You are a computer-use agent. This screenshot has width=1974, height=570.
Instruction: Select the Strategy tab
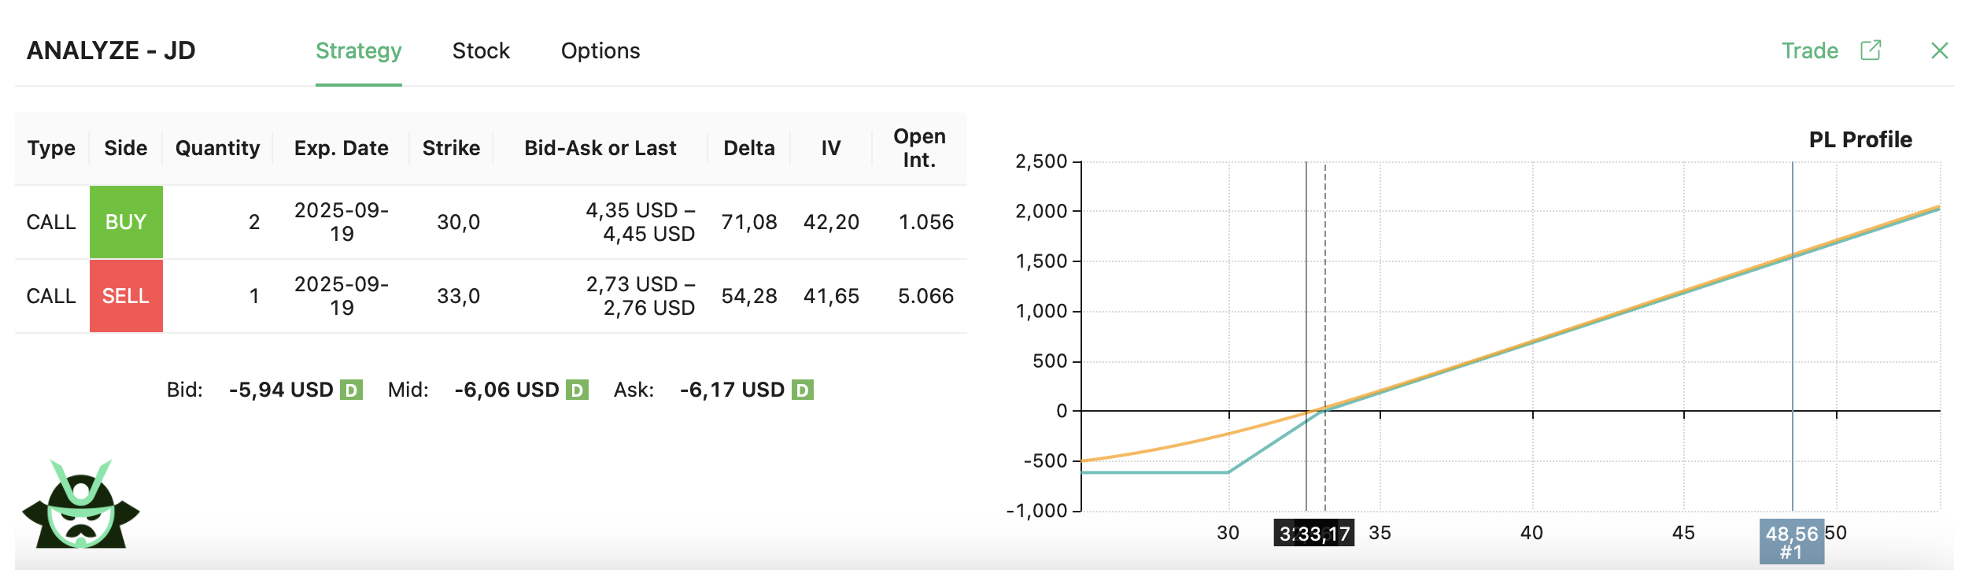pos(359,51)
